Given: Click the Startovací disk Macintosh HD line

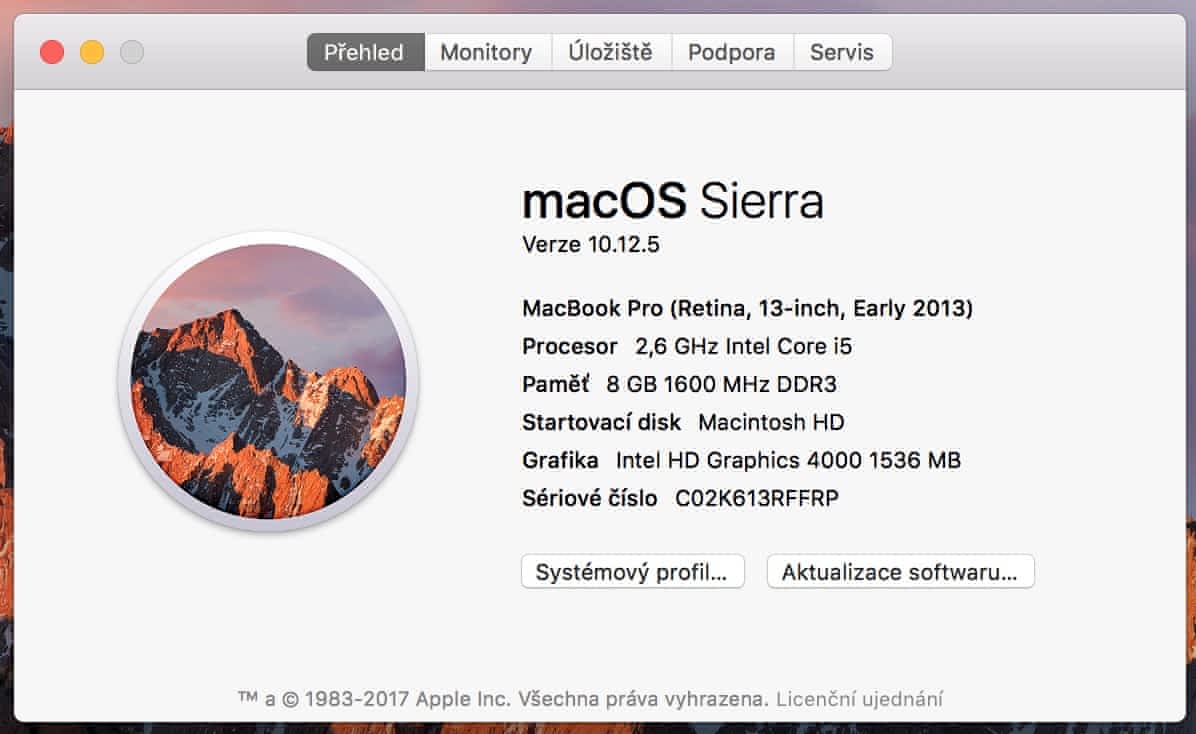Looking at the screenshot, I should [x=683, y=422].
